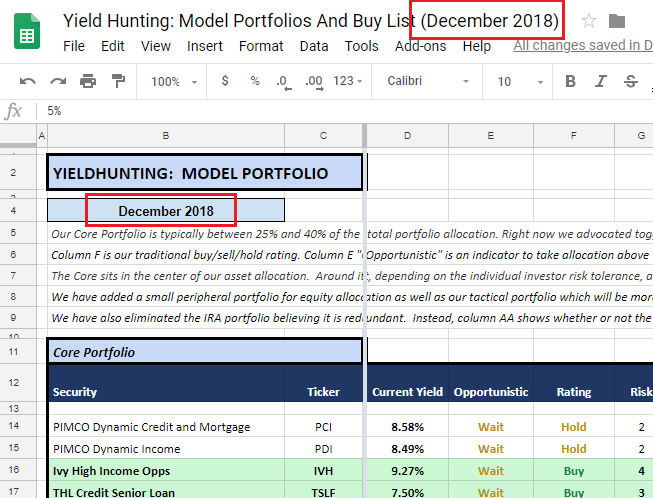Open the Insert menu
The height and width of the screenshot is (498, 653).
(204, 46)
